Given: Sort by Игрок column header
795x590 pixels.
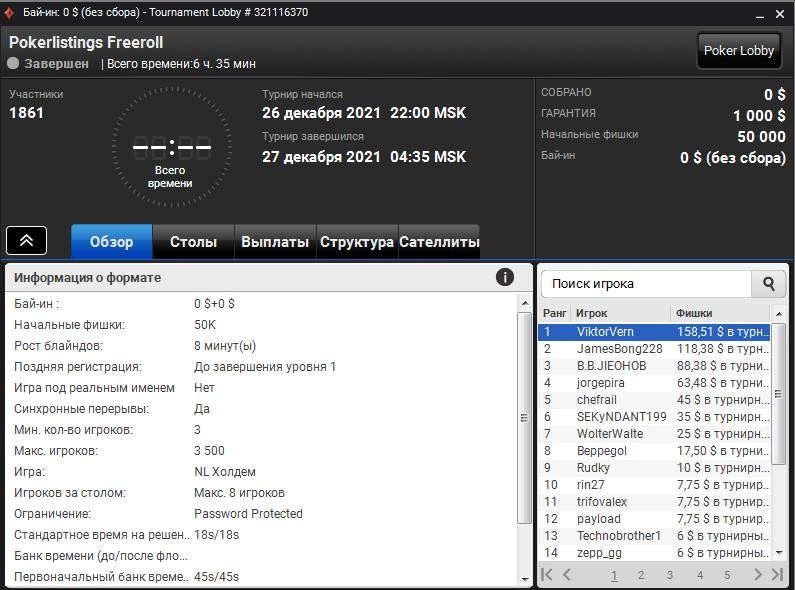Looking at the screenshot, I should pyautogui.click(x=621, y=313).
